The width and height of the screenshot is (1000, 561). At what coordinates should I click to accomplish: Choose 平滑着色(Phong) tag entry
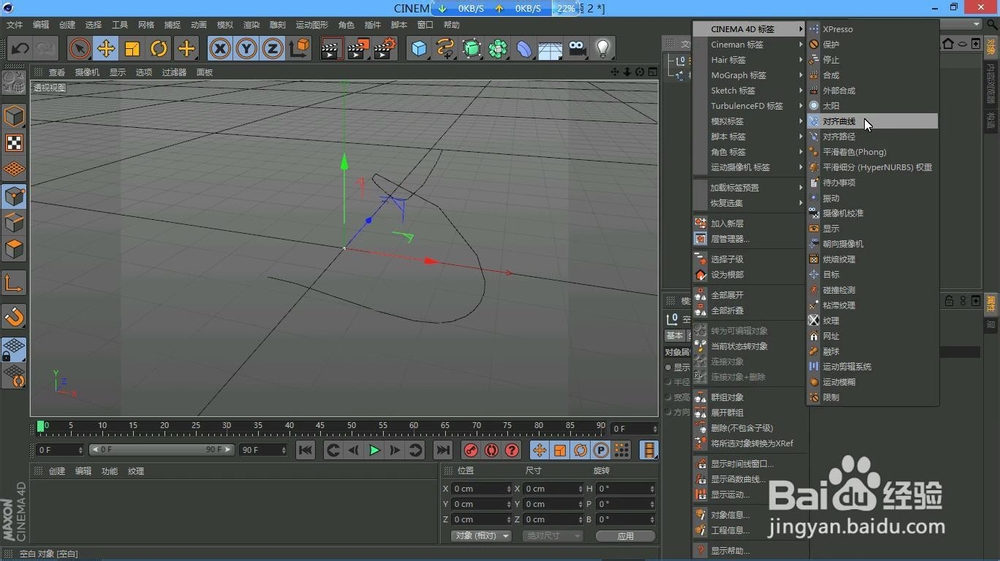872,152
